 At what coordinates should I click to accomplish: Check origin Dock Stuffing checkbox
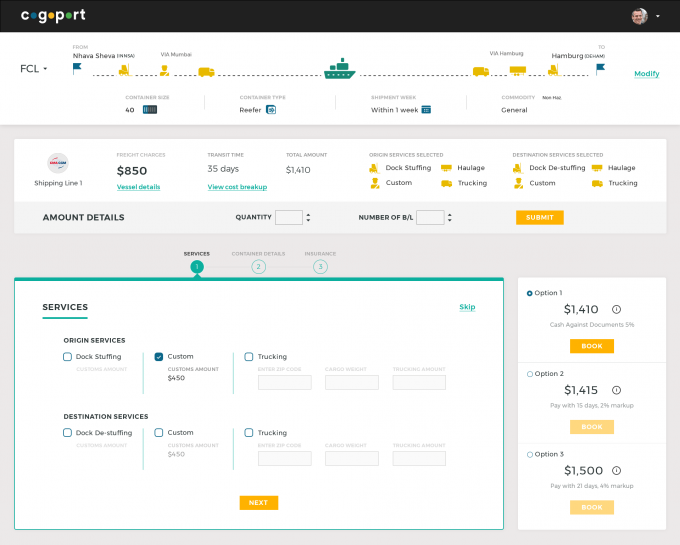pyautogui.click(x=67, y=357)
